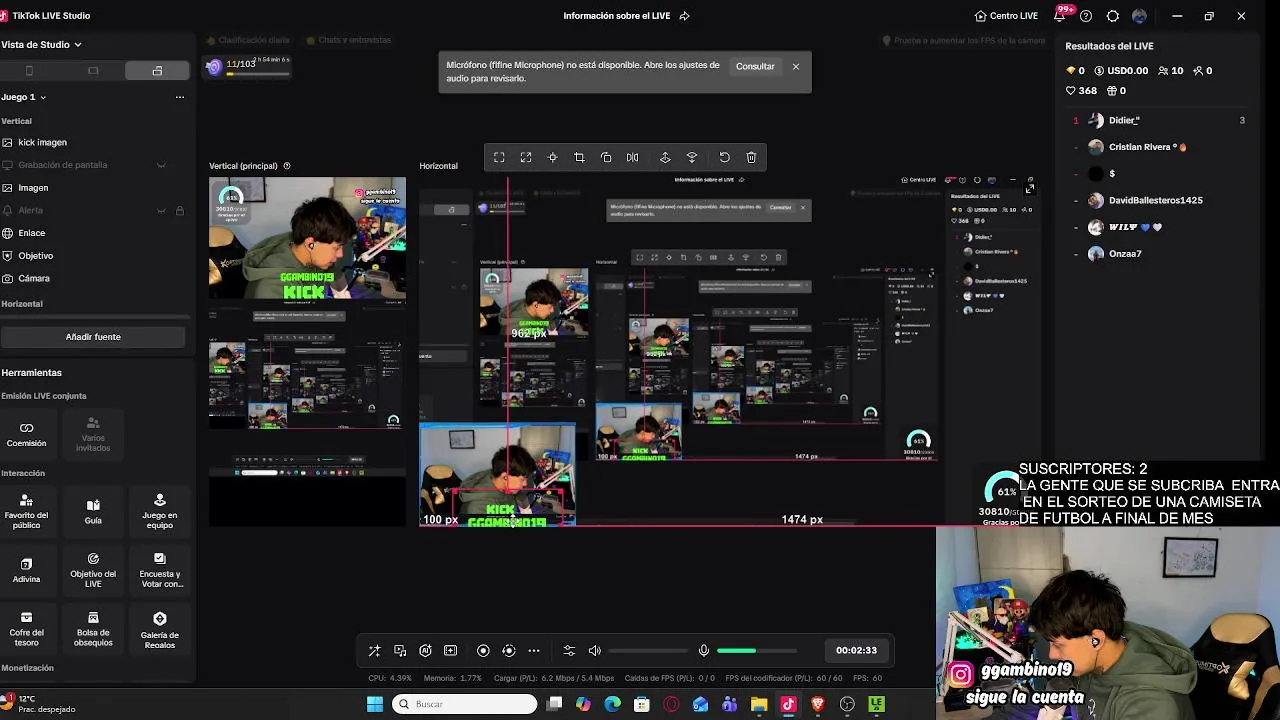Screen dimensions: 1280x720
Task: Show the hidden Alerta source
Action: click(x=161, y=211)
